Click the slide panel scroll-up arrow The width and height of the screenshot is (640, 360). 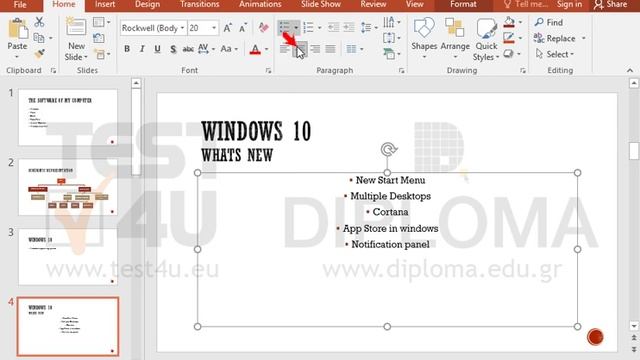point(136,83)
